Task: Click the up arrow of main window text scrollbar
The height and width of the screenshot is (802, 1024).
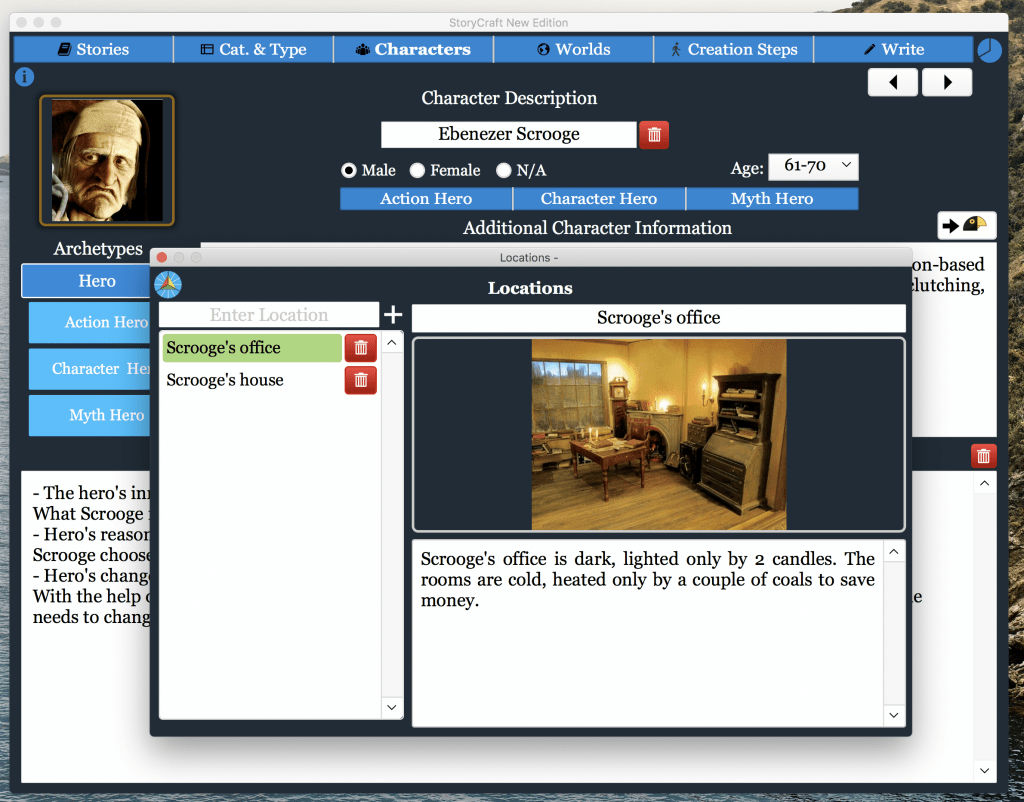Action: pos(985,483)
